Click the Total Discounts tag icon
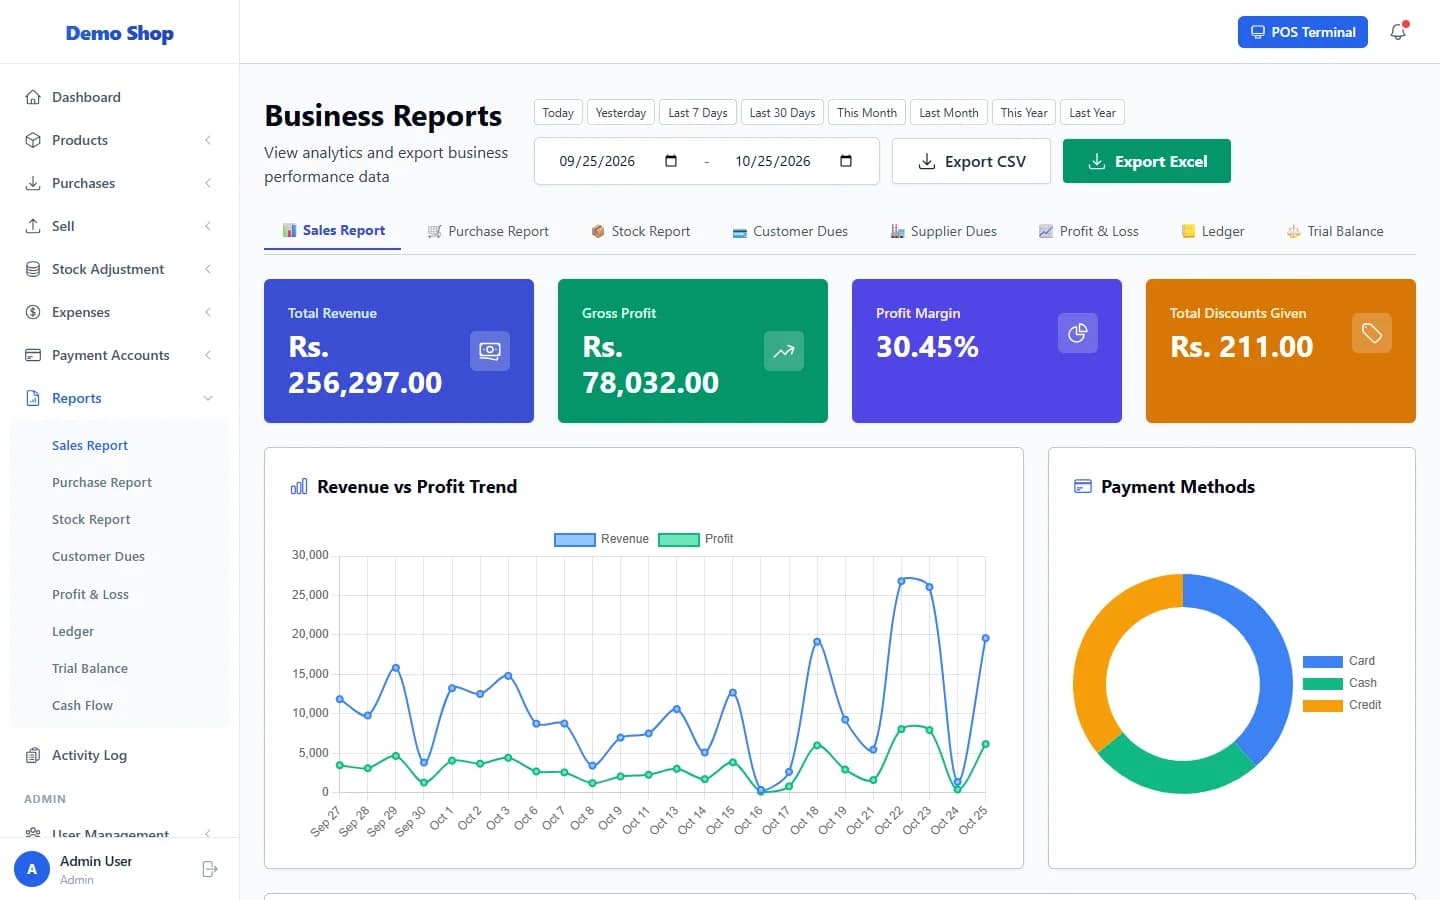Screen dimensions: 1440x900 [x=1372, y=333]
